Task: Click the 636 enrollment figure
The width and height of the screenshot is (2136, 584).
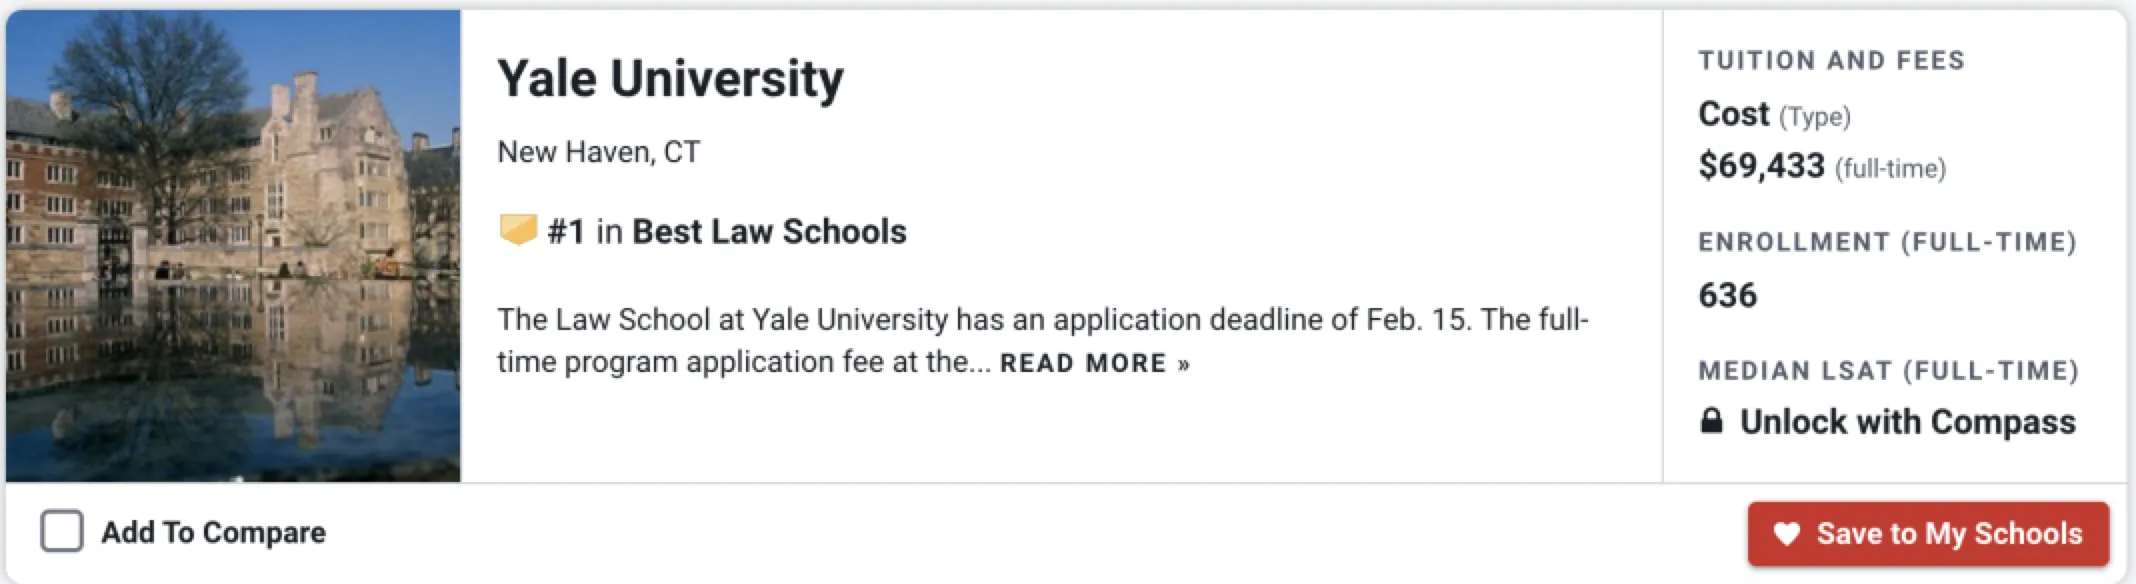Action: [1727, 295]
